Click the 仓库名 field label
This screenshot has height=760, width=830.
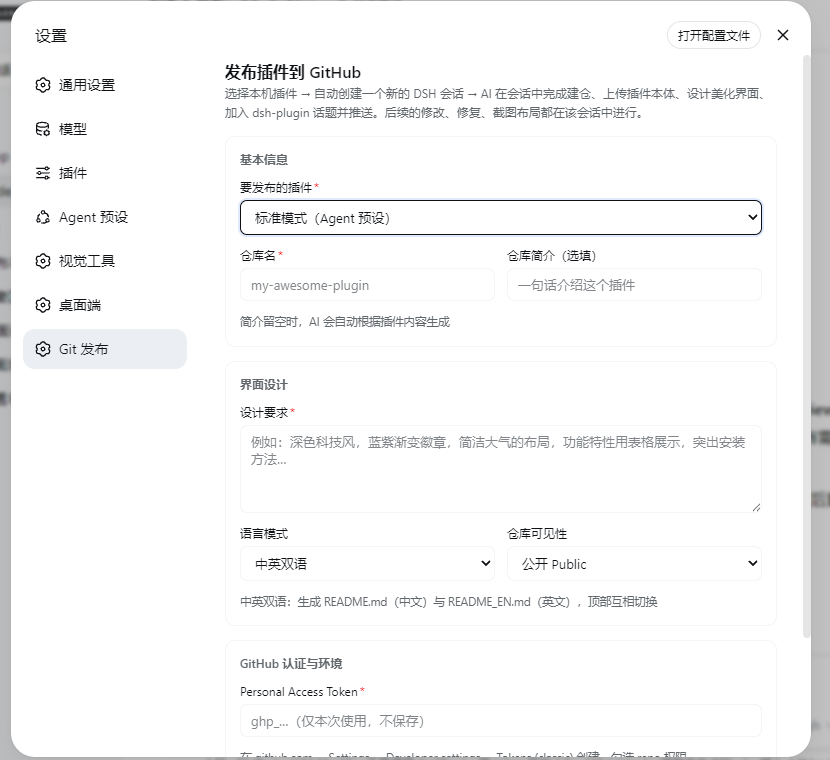click(258, 256)
